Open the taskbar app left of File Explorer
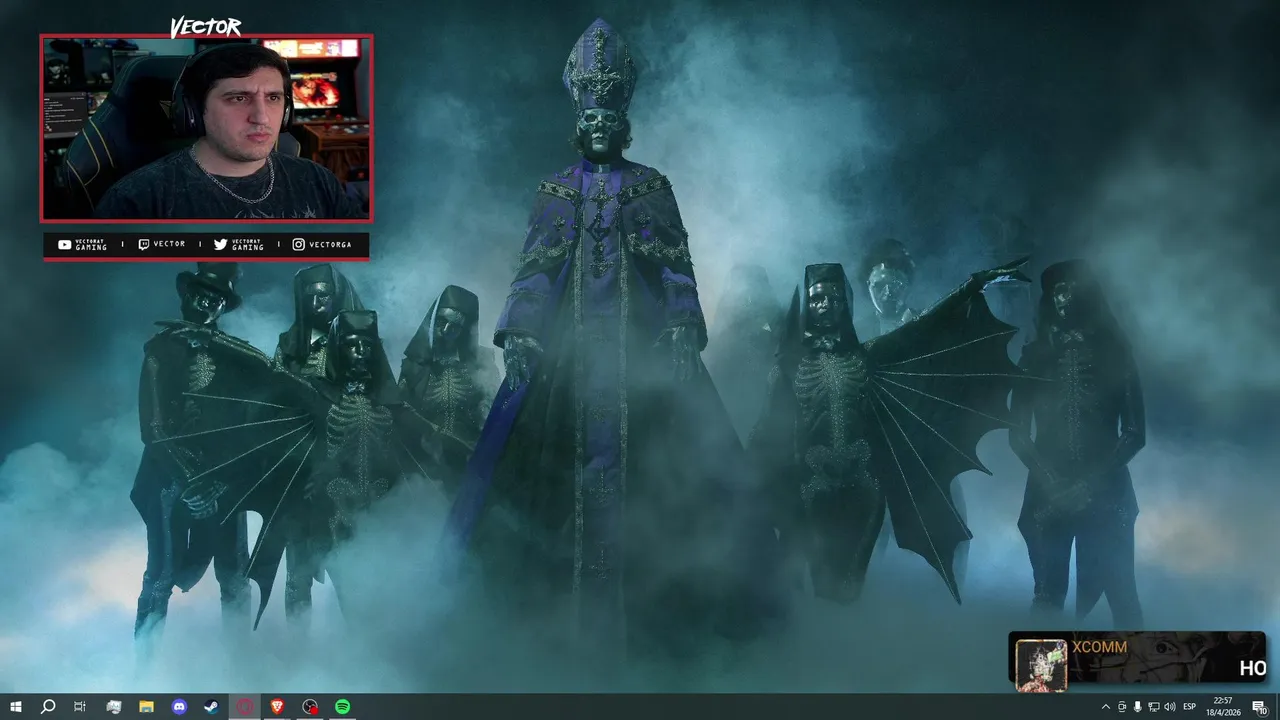 113,707
